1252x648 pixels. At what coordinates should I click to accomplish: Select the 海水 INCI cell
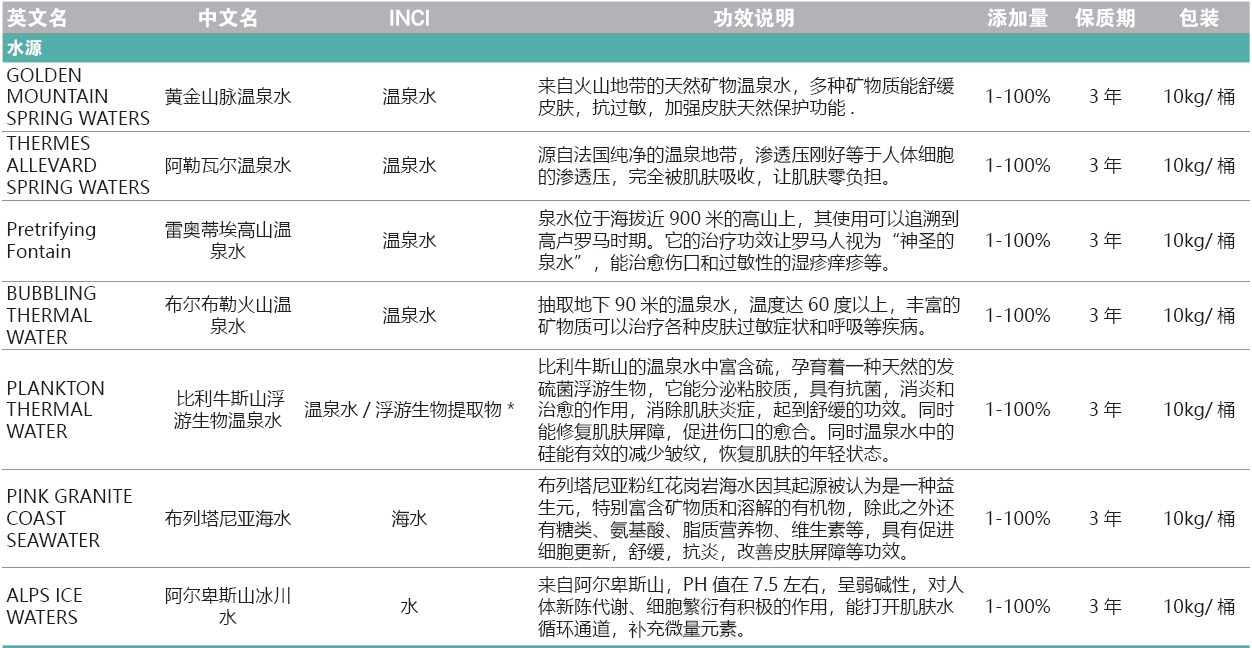(409, 518)
